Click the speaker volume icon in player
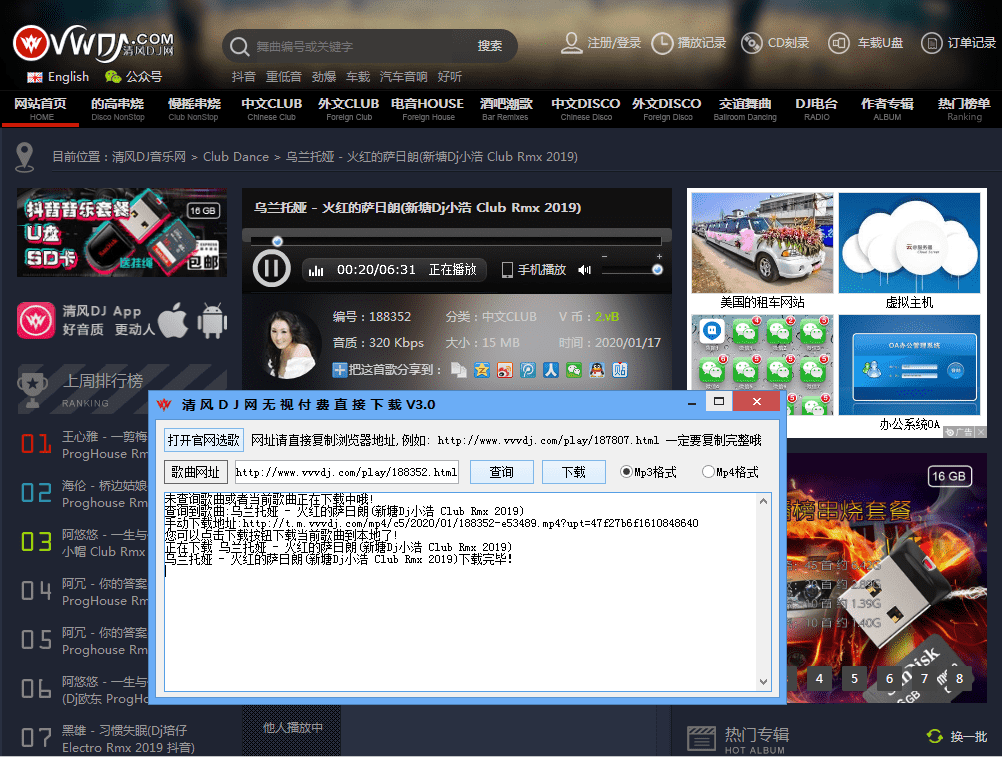Image resolution: width=1002 pixels, height=757 pixels. [x=584, y=270]
